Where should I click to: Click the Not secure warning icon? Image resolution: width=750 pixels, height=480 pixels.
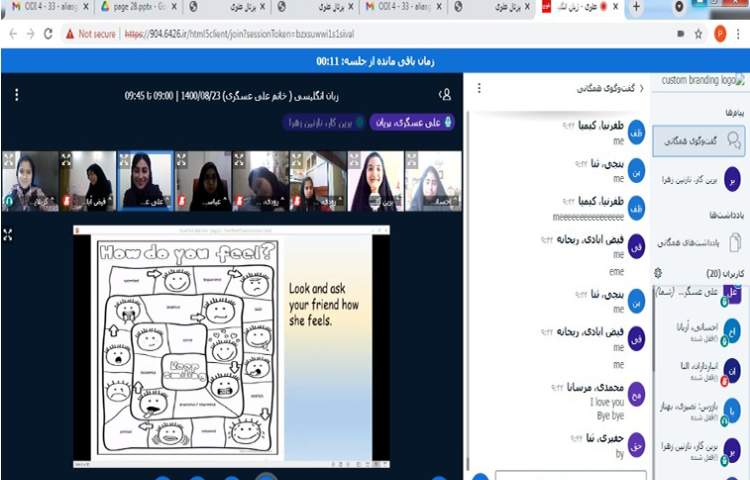(x=70, y=33)
